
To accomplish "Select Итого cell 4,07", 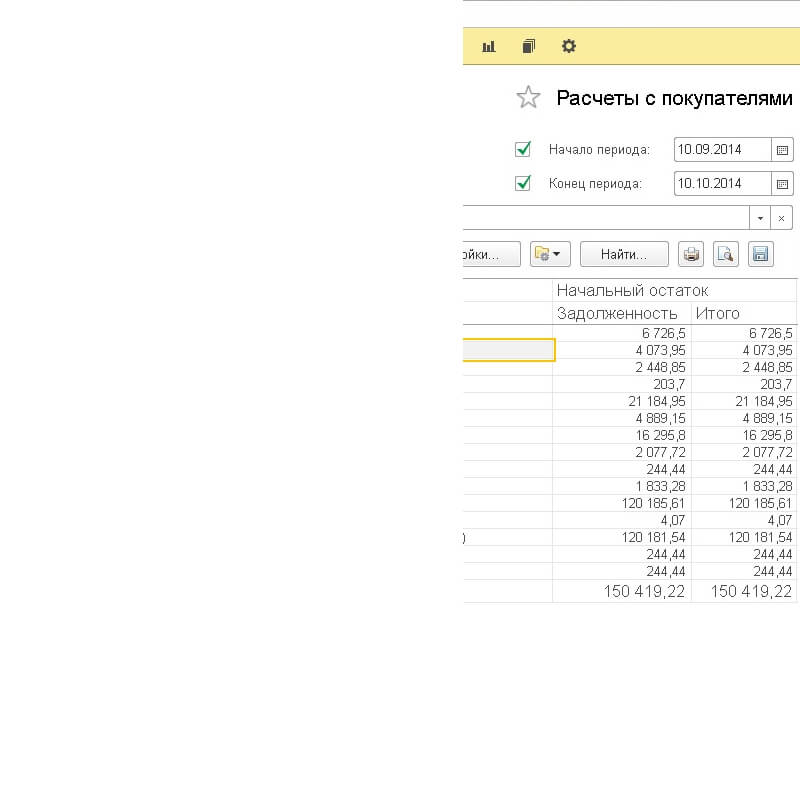I will pos(744,520).
